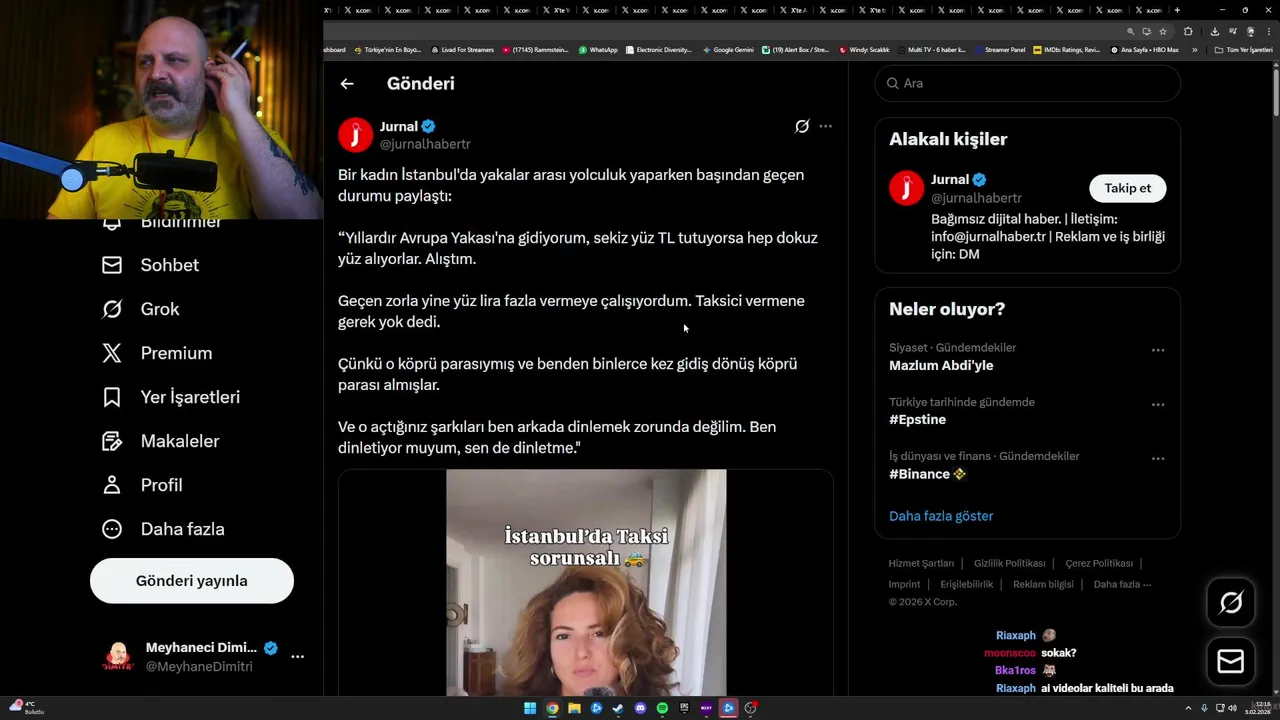Open Chrome downloads icon
This screenshot has width=1280, height=720.
(1215, 31)
